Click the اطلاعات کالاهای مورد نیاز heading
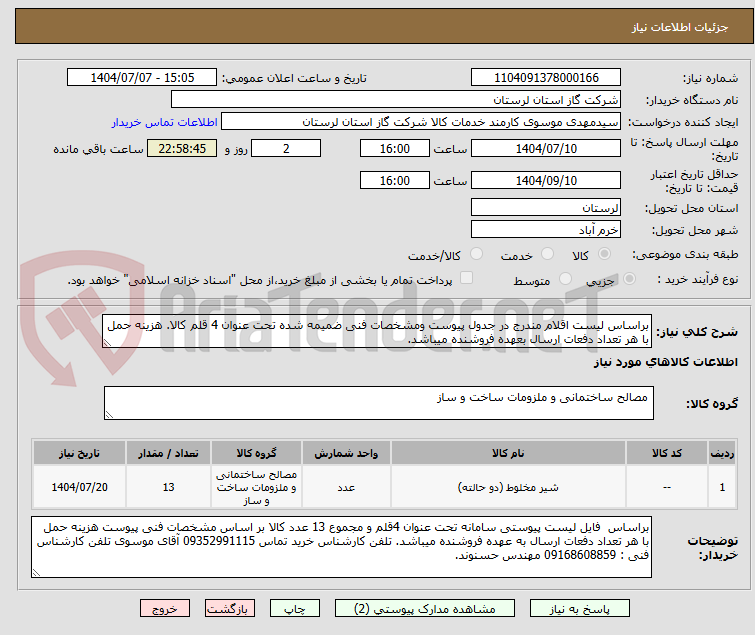 coord(666,362)
